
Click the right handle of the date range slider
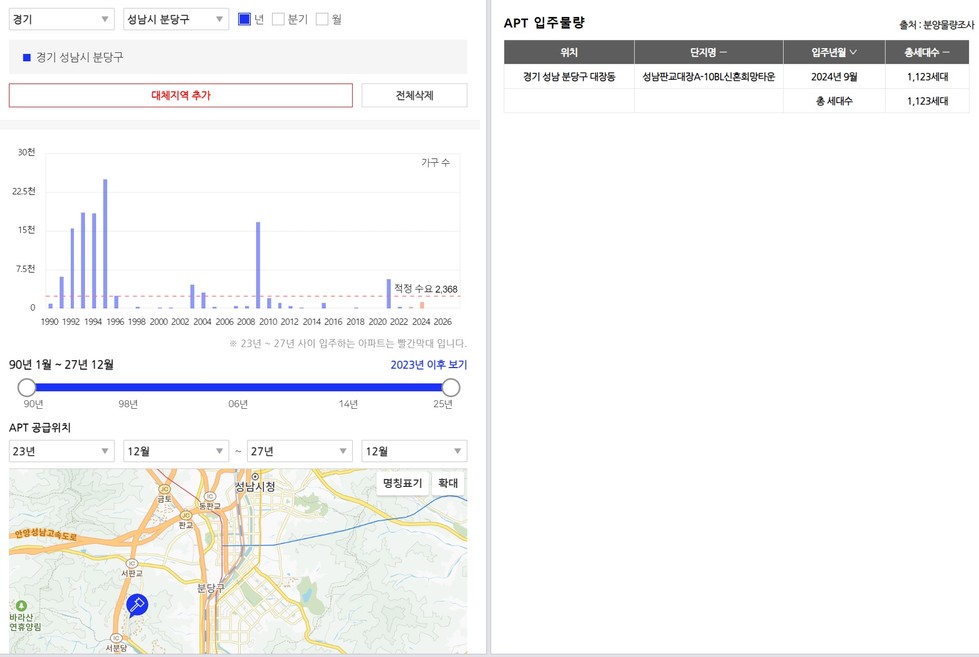coord(451,388)
